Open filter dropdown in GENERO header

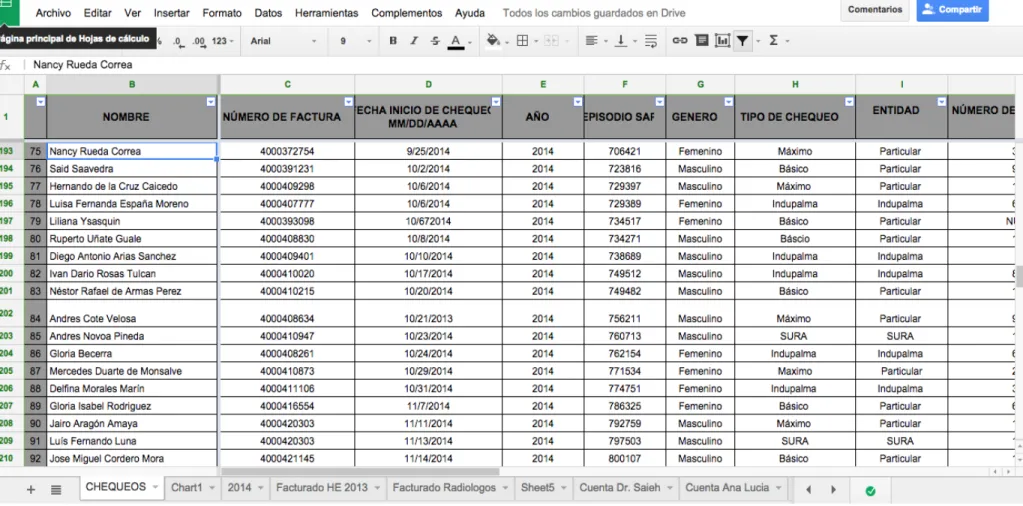[x=728, y=101]
